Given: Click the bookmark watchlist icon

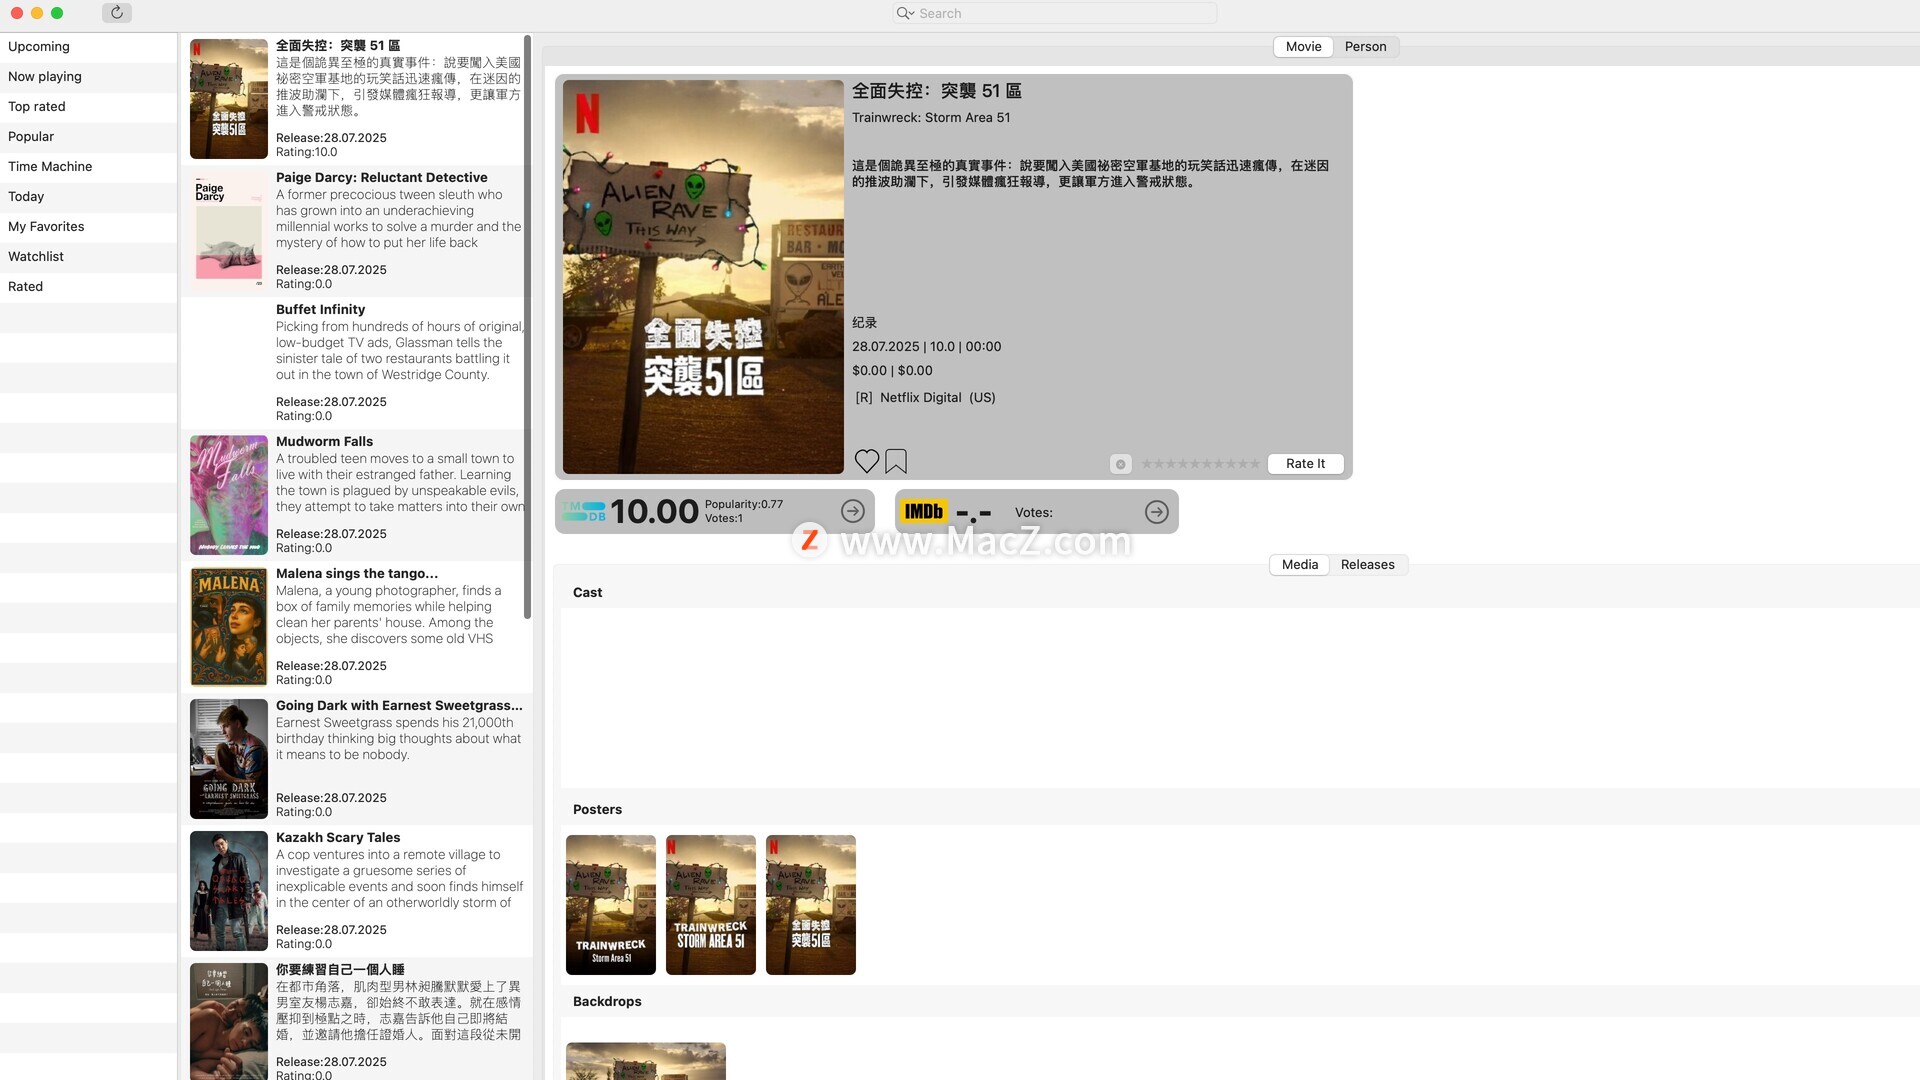Looking at the screenshot, I should pos(896,461).
